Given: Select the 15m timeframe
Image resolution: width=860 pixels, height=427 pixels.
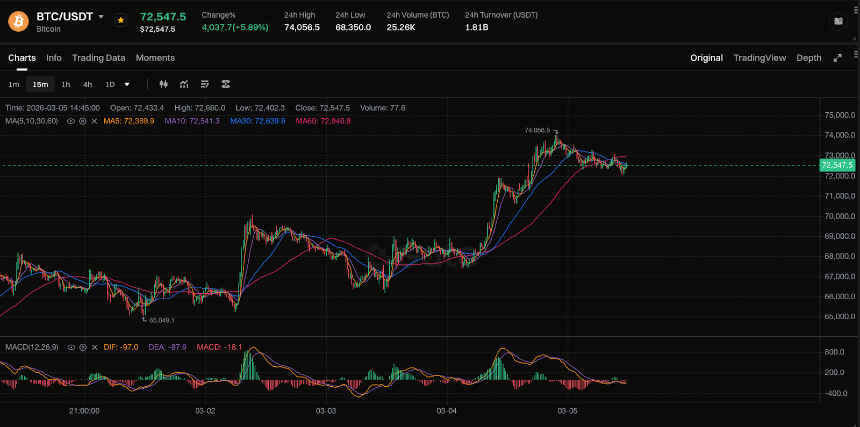Looking at the screenshot, I should click(40, 84).
